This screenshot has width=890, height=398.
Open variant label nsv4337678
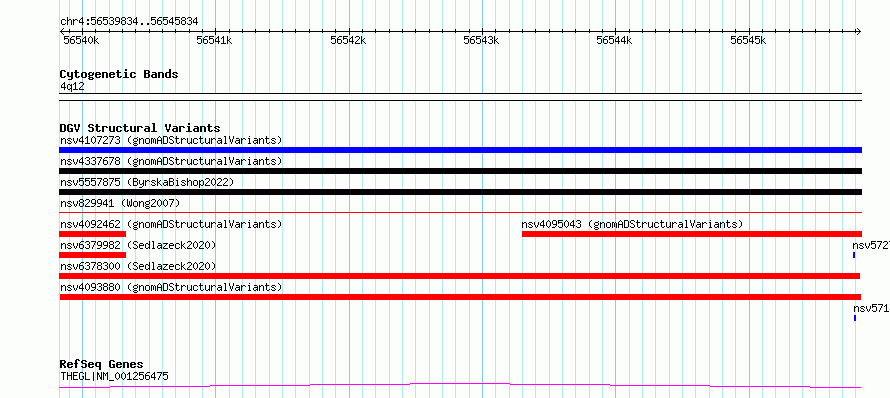point(171,161)
